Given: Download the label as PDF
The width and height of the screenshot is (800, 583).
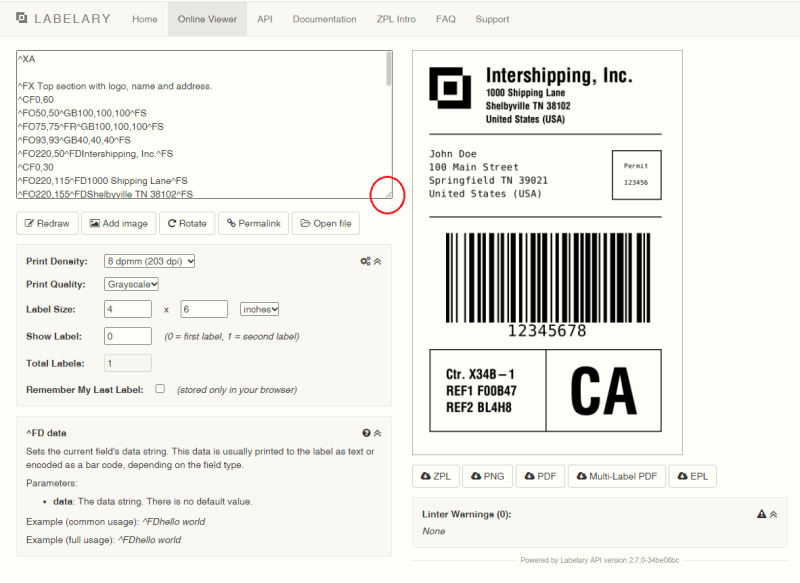Looking at the screenshot, I should pos(540,476).
